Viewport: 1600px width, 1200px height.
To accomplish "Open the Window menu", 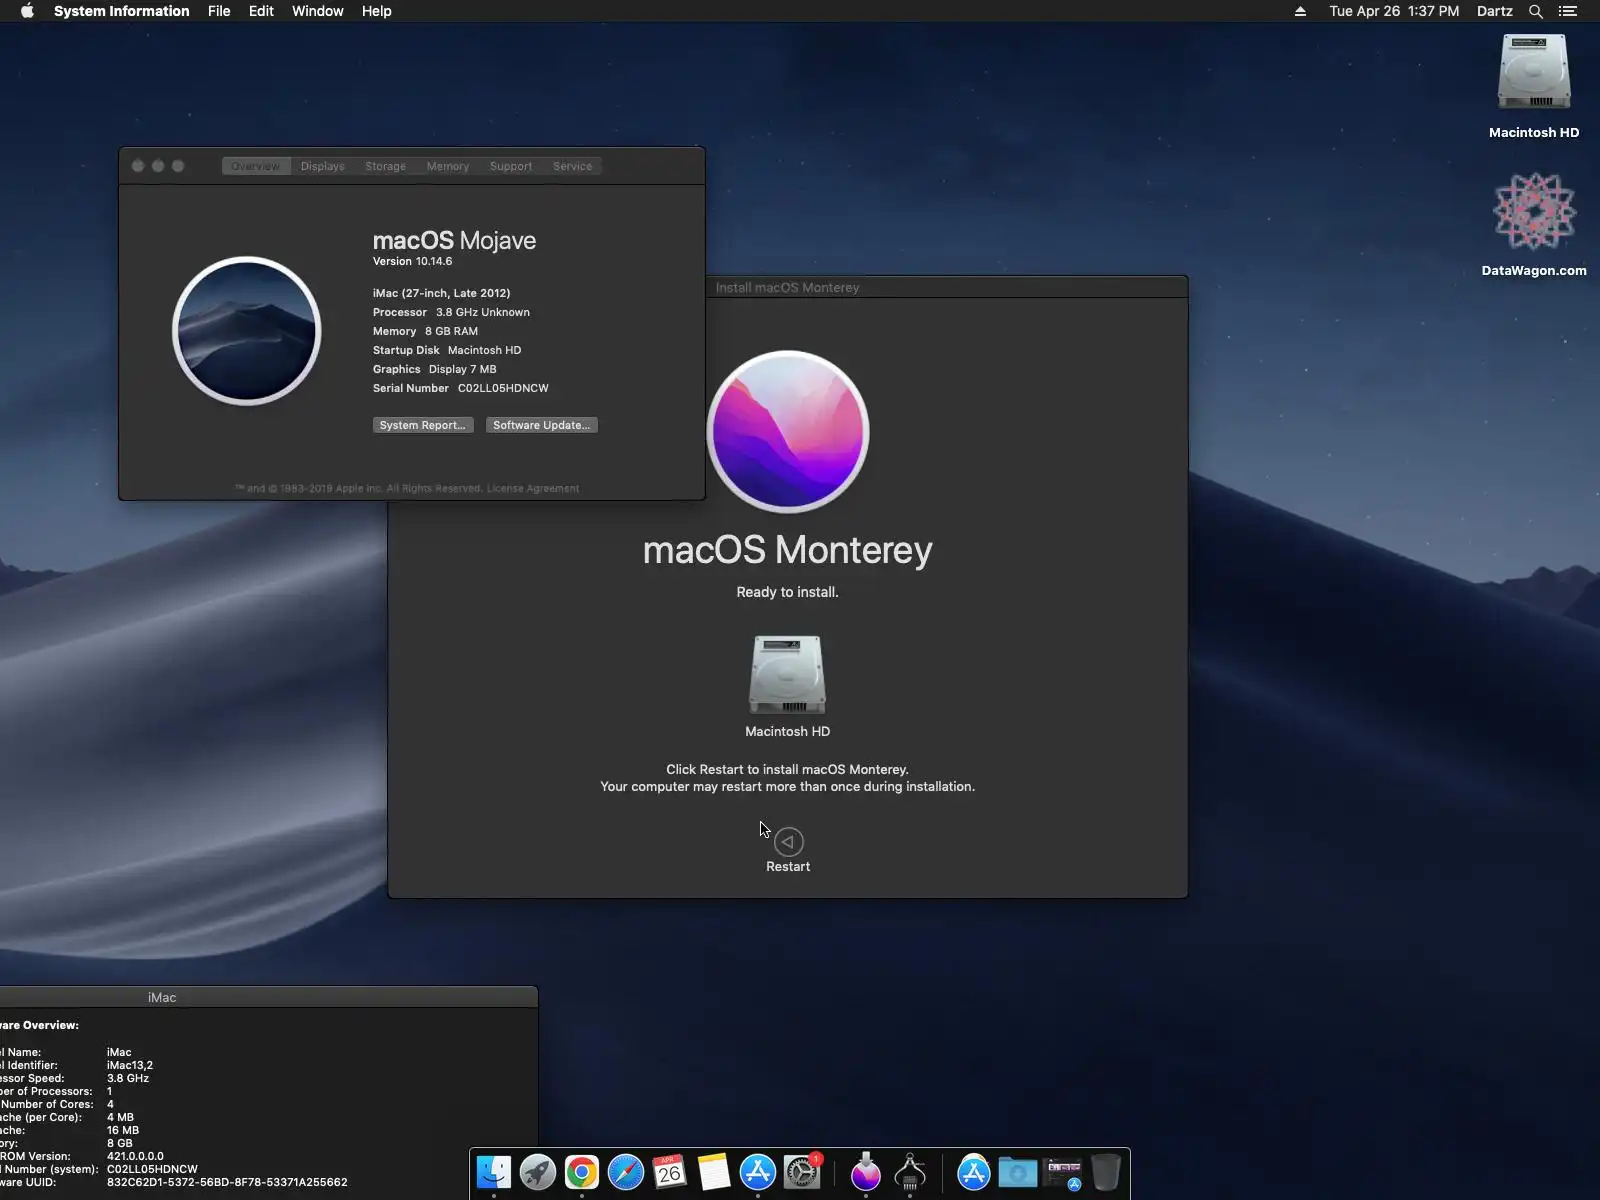I will [x=318, y=11].
